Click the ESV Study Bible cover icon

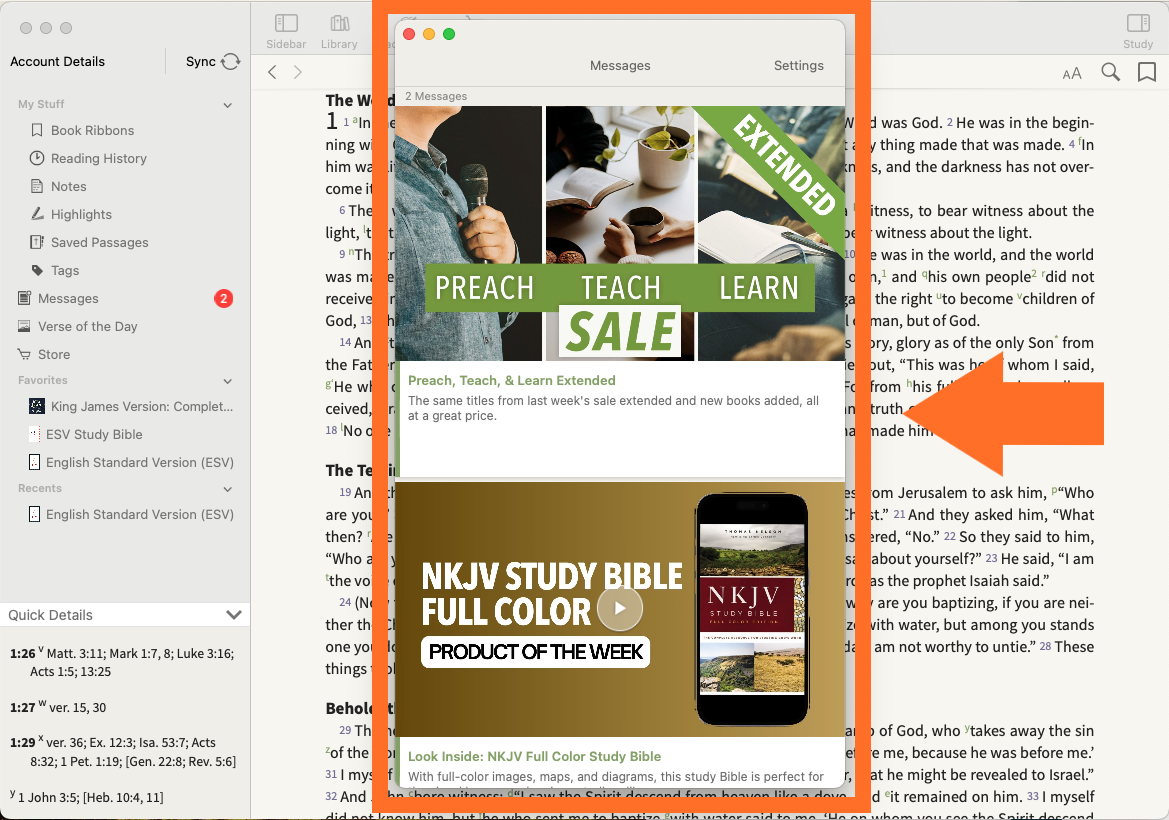click(x=34, y=434)
